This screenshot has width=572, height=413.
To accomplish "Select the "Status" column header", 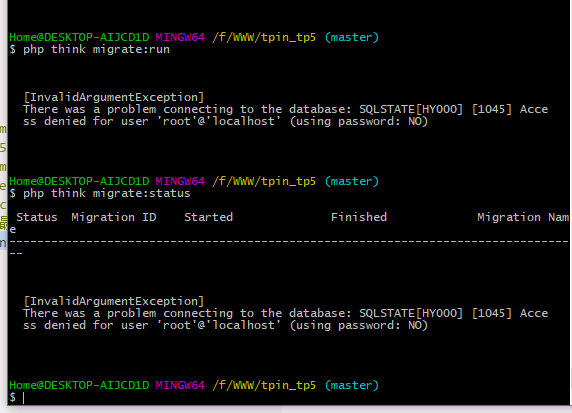I will (x=37, y=217).
